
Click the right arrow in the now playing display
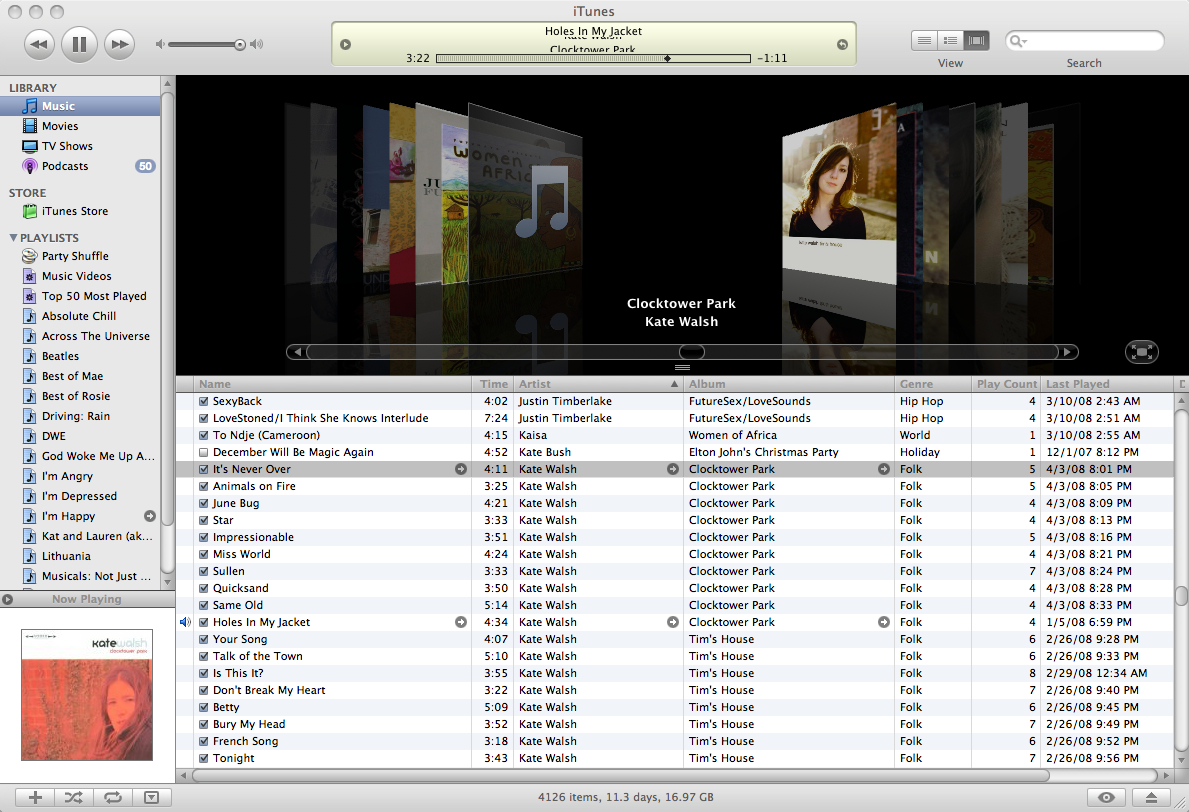[x=842, y=45]
